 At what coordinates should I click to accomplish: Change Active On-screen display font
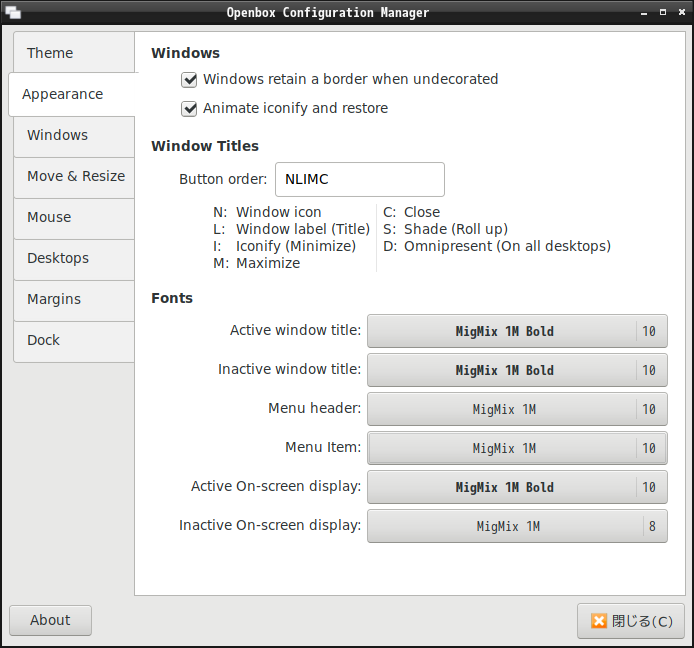pyautogui.click(x=517, y=487)
